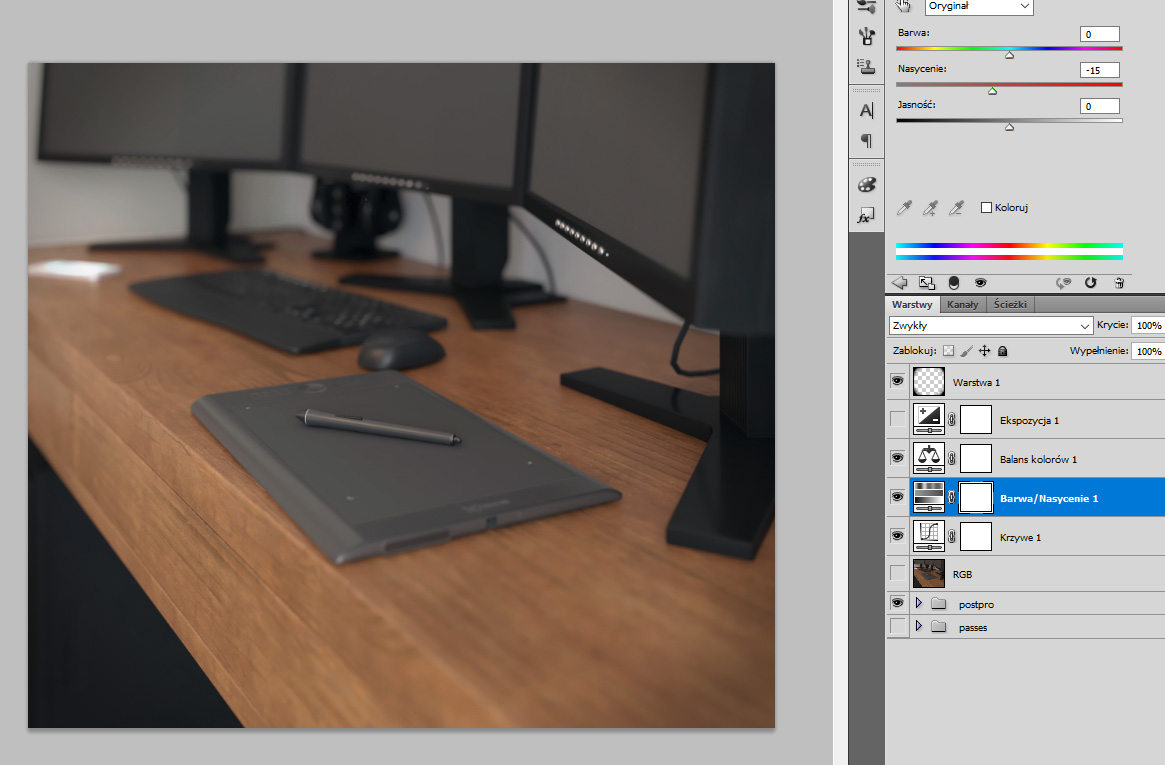The height and width of the screenshot is (765, 1165).
Task: Switch to the Warstwy tab
Action: point(912,305)
